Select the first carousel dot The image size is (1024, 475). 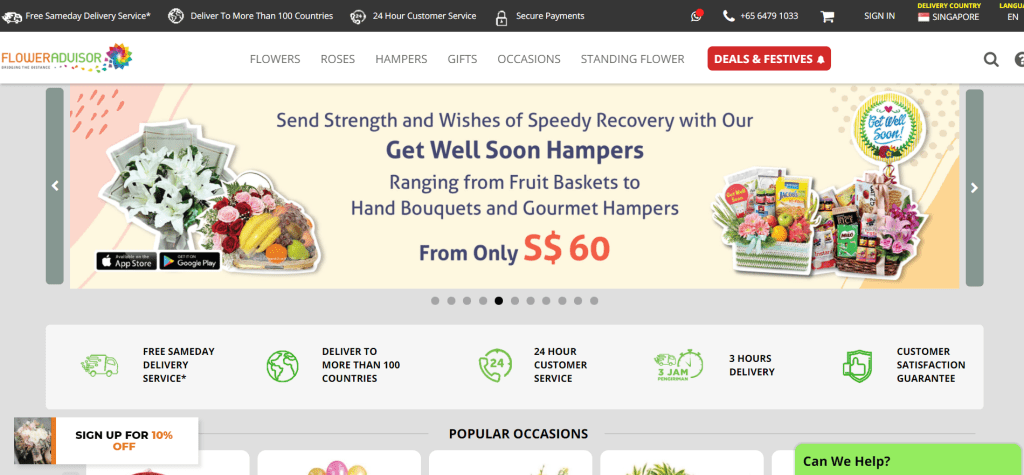coord(435,301)
